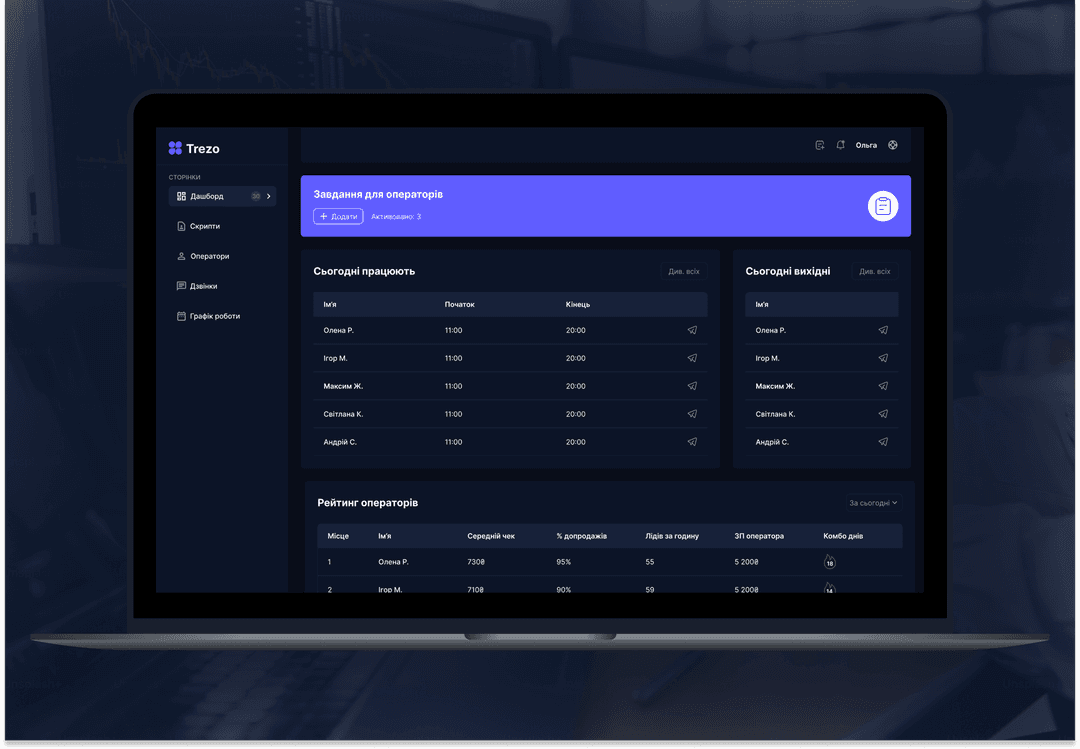
Task: Click the notification bell icon
Action: click(840, 145)
